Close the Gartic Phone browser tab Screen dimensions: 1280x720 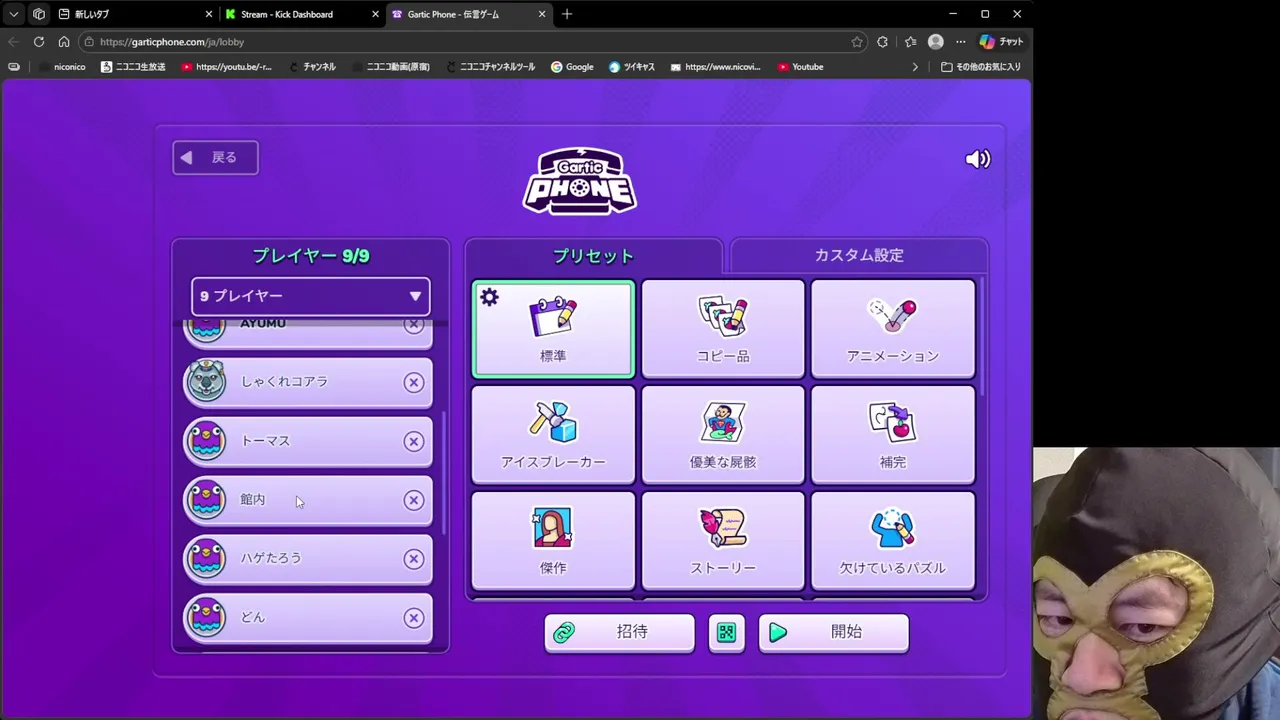pos(542,14)
